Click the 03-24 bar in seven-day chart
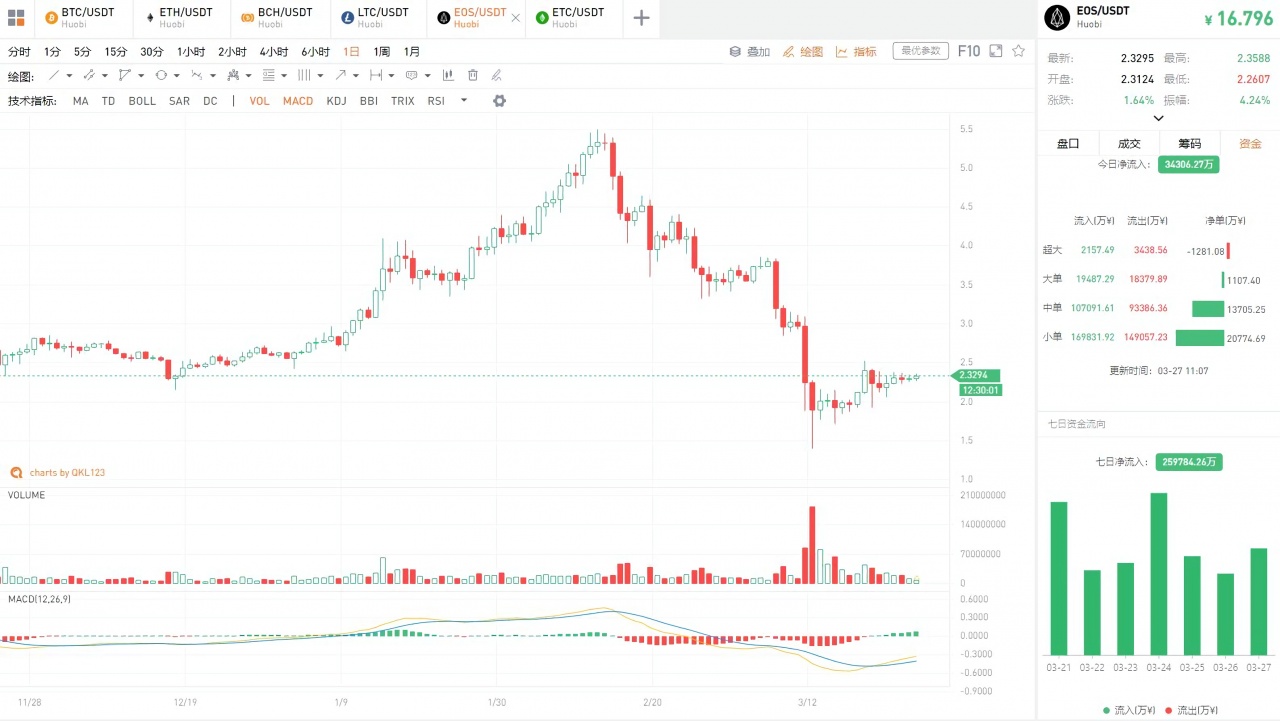This screenshot has width=1280, height=721. (1159, 573)
